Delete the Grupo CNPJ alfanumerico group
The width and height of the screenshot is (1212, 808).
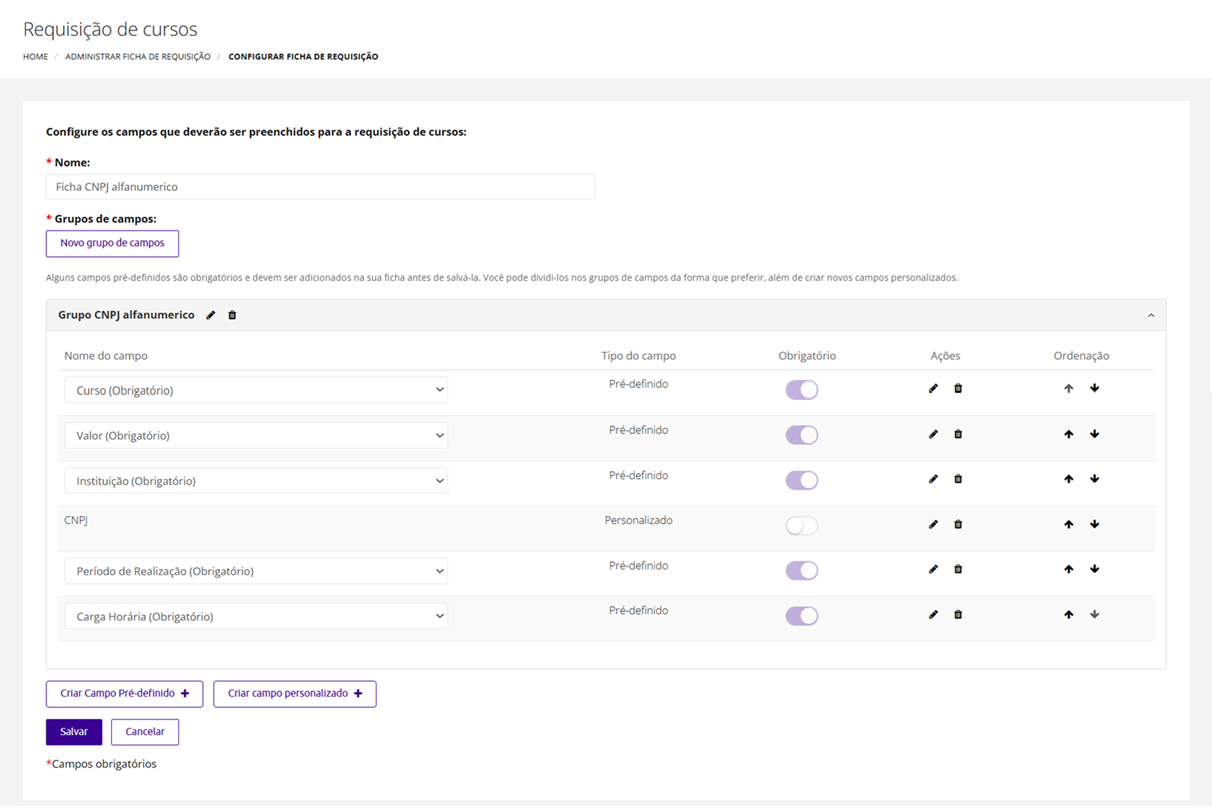233,315
